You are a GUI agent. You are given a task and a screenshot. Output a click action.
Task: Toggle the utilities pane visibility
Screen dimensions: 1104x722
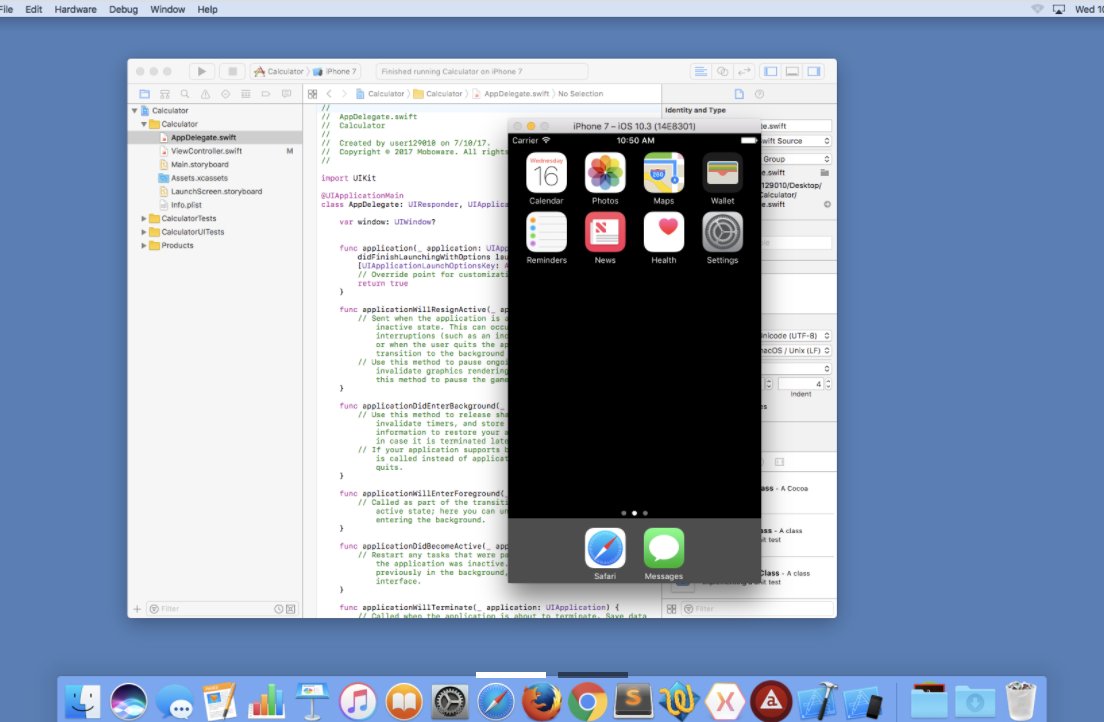[814, 71]
